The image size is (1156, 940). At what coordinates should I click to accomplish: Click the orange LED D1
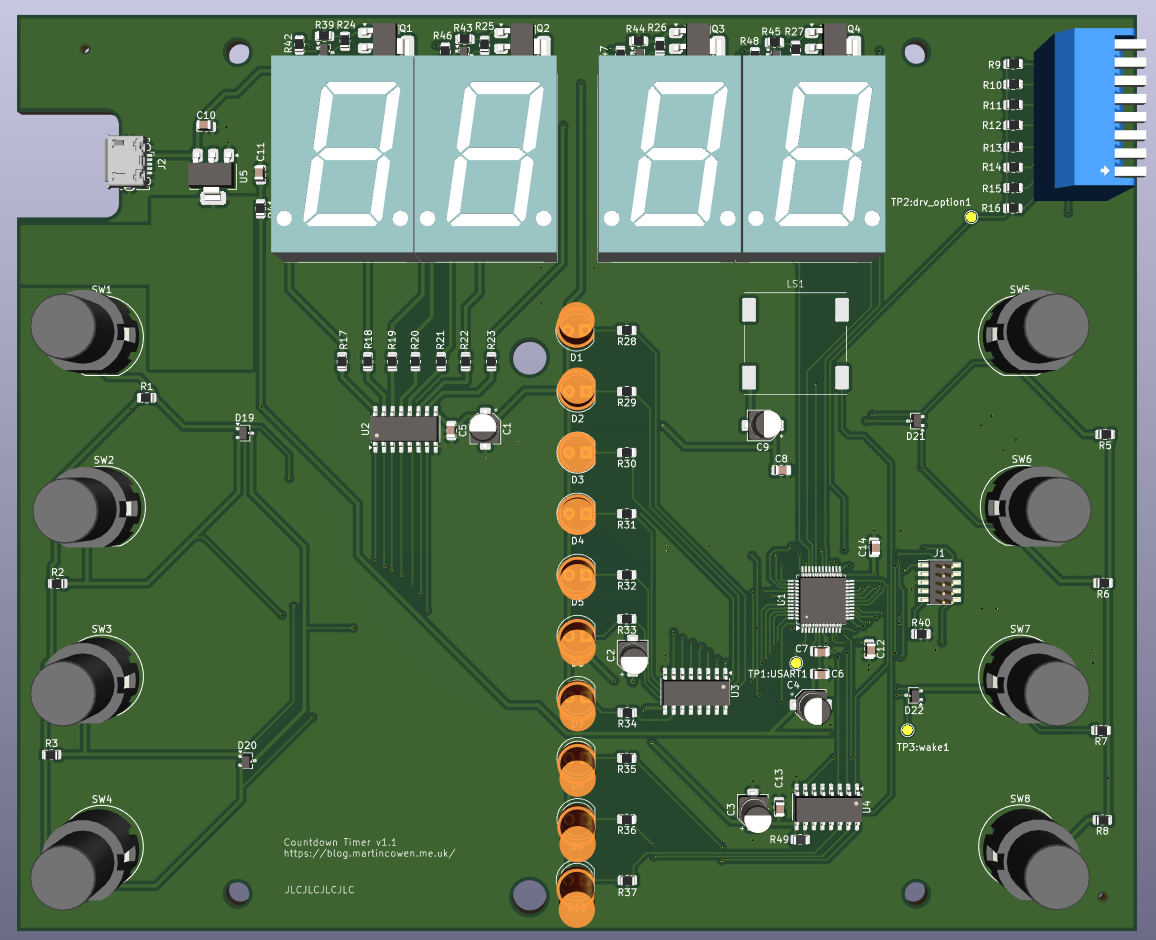tap(576, 325)
